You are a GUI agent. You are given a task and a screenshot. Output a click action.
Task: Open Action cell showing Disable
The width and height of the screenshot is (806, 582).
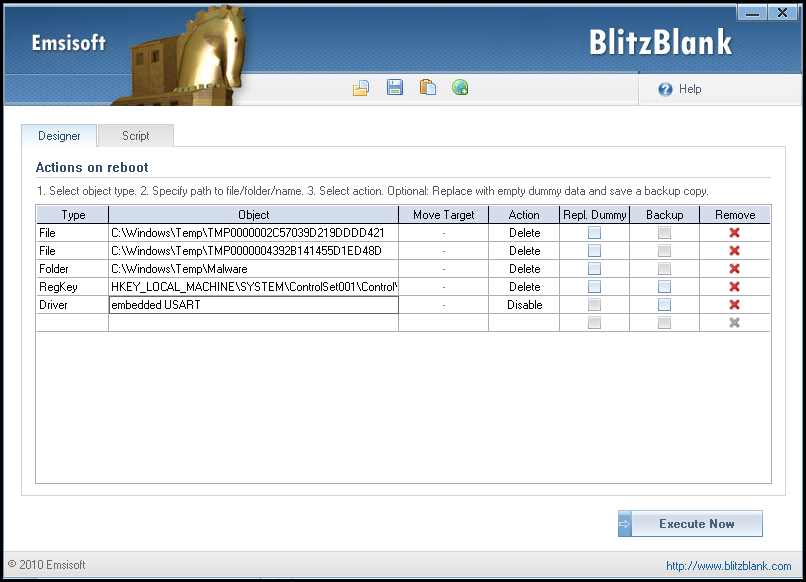coord(524,304)
